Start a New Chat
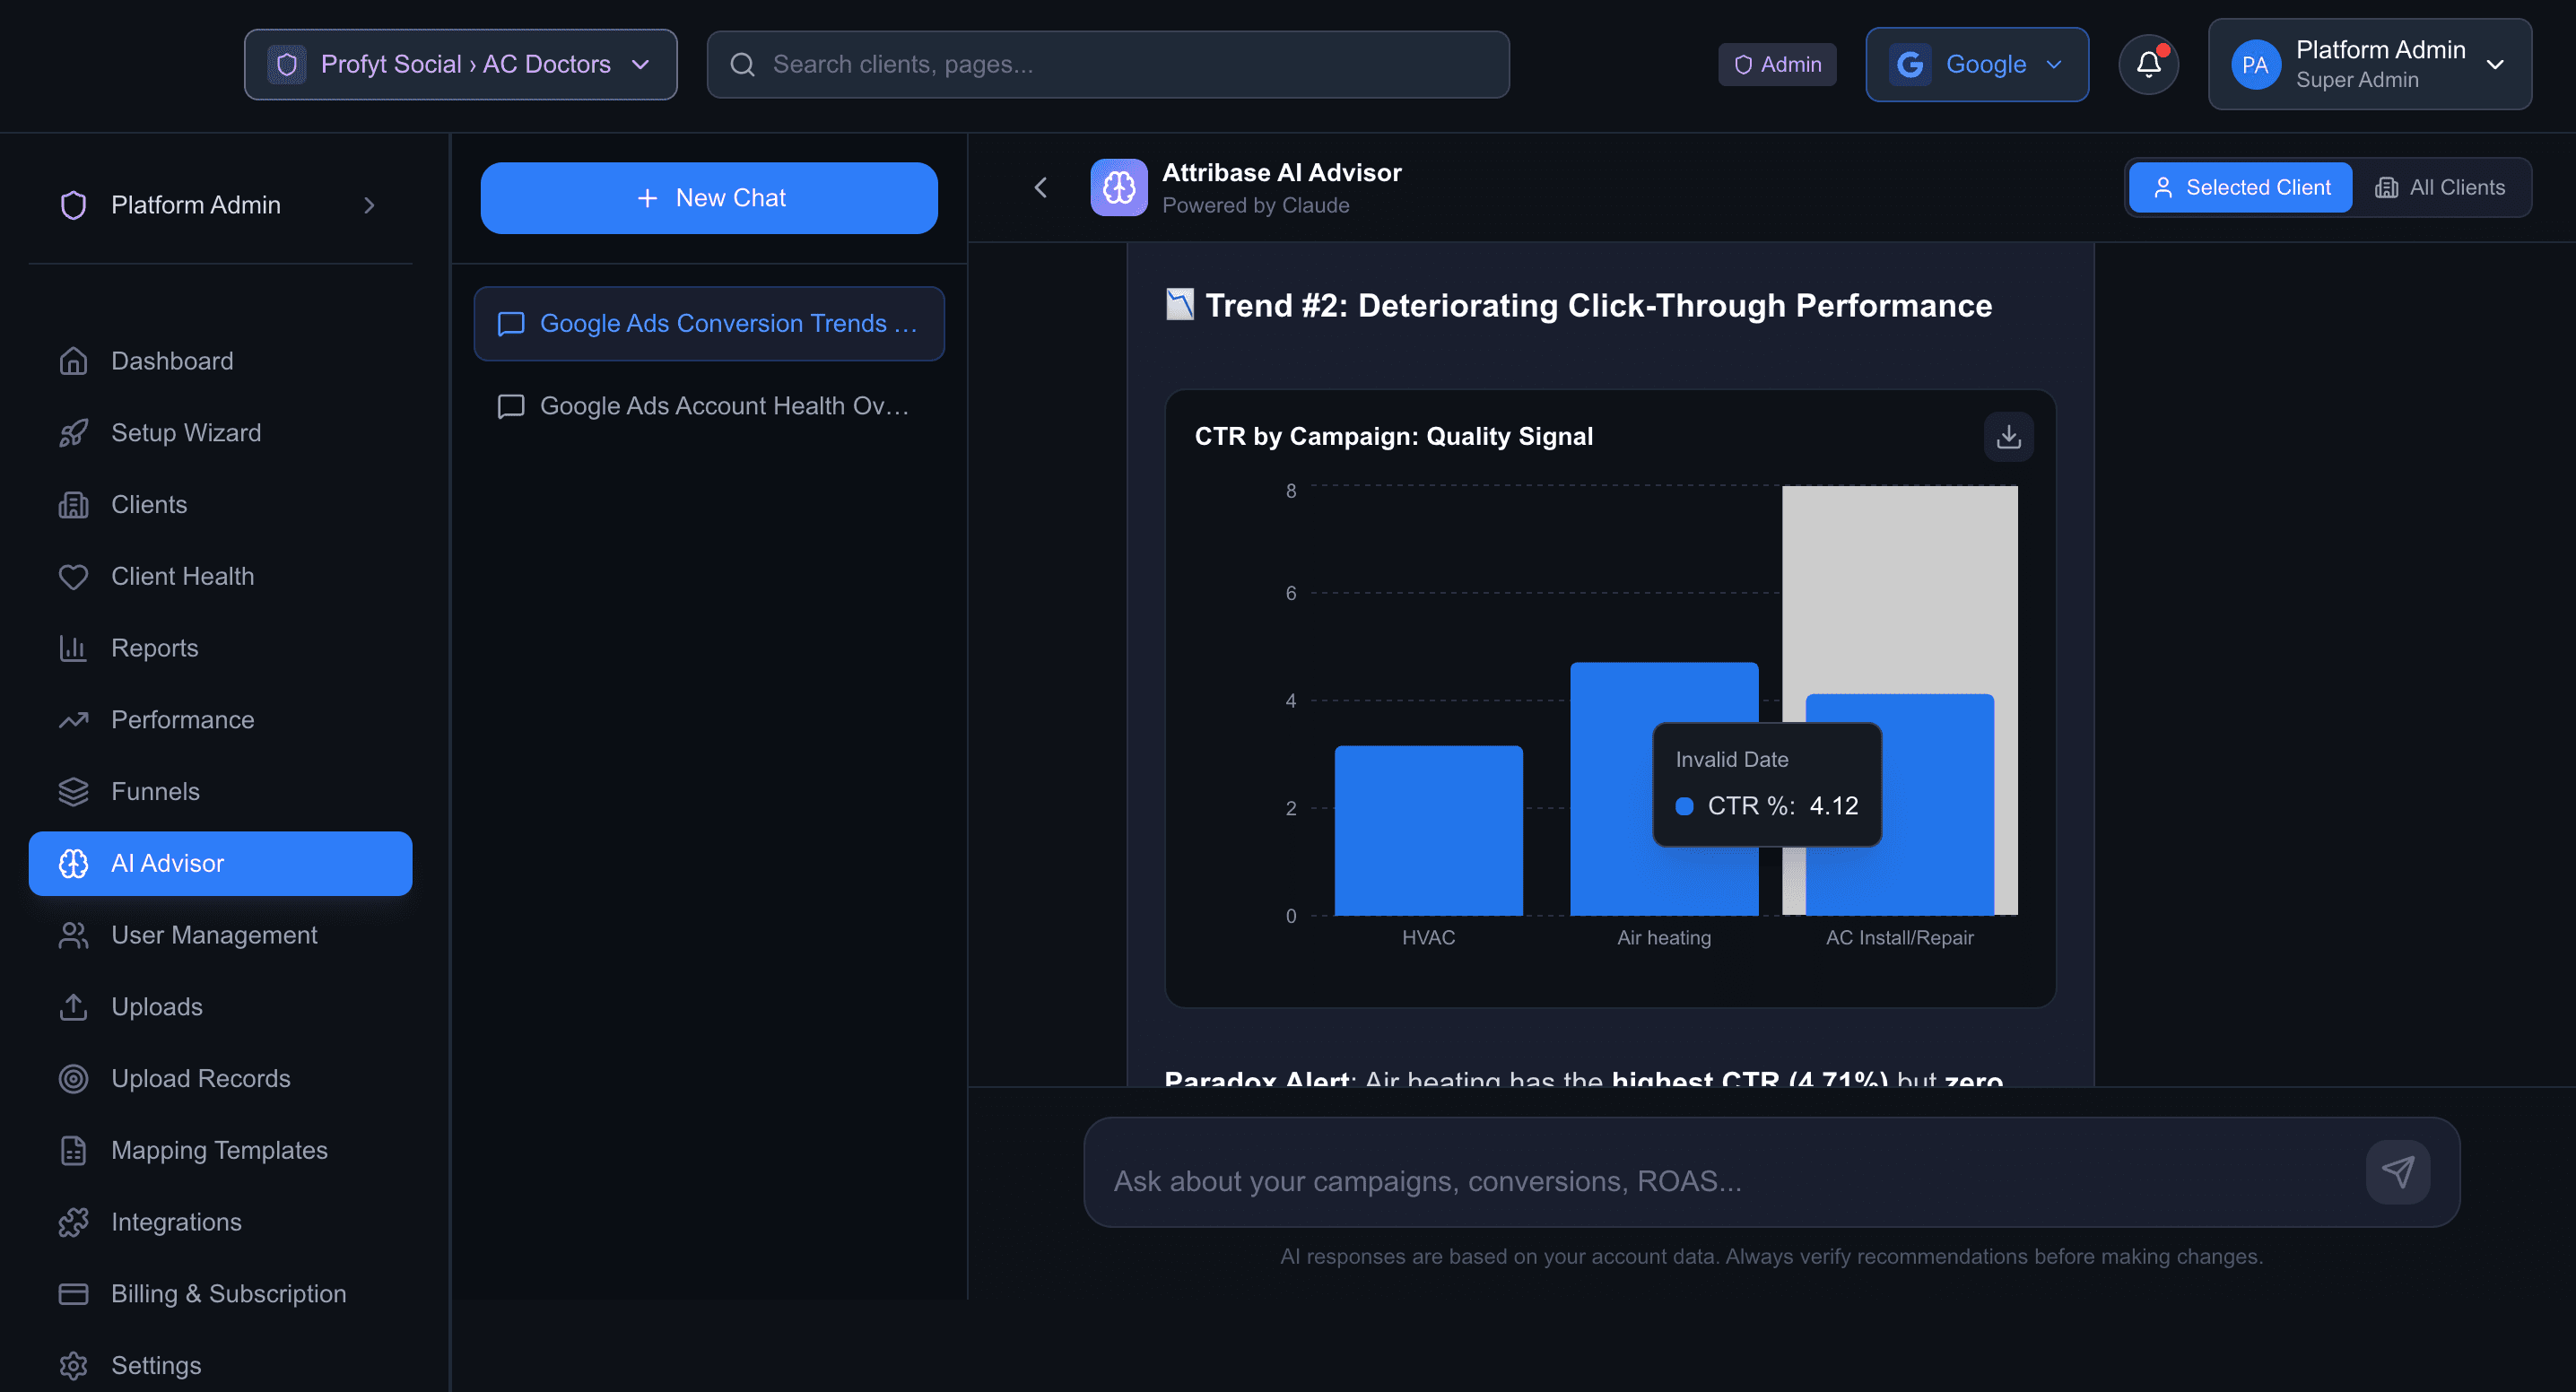 click(708, 198)
